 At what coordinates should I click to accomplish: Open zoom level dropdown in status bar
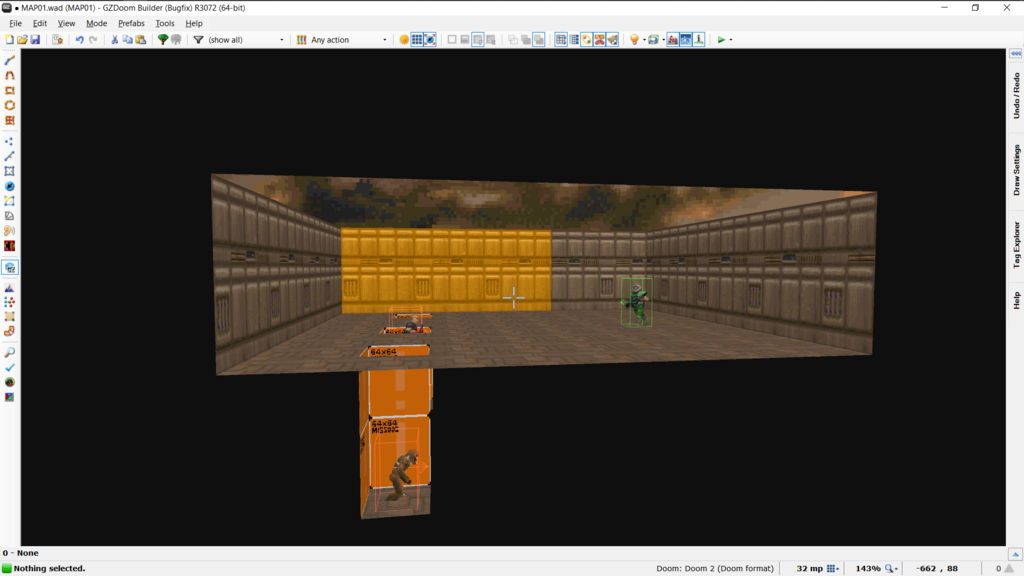pos(891,568)
